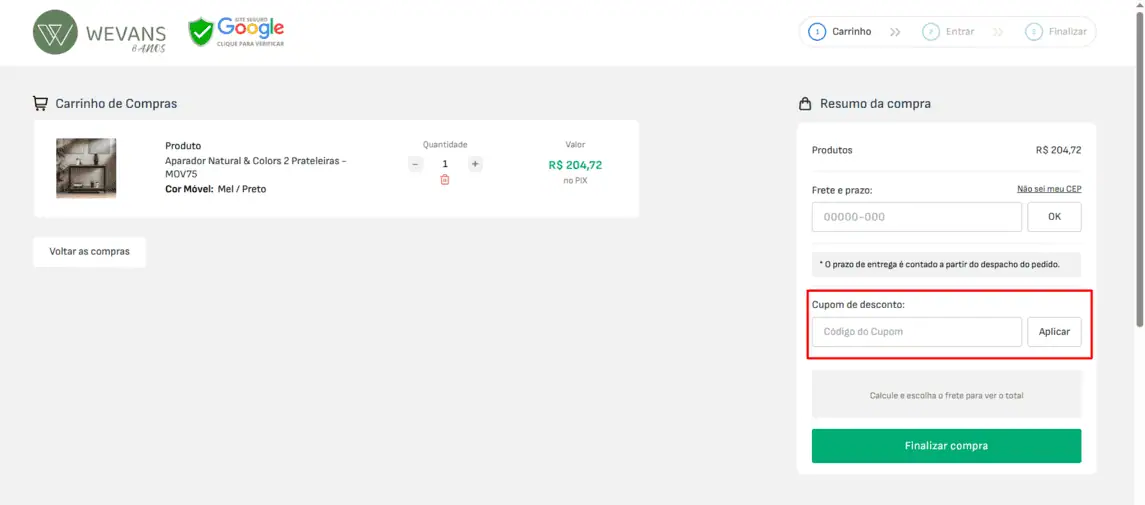
Task: Click the Frete e prazo label
Action: point(842,190)
